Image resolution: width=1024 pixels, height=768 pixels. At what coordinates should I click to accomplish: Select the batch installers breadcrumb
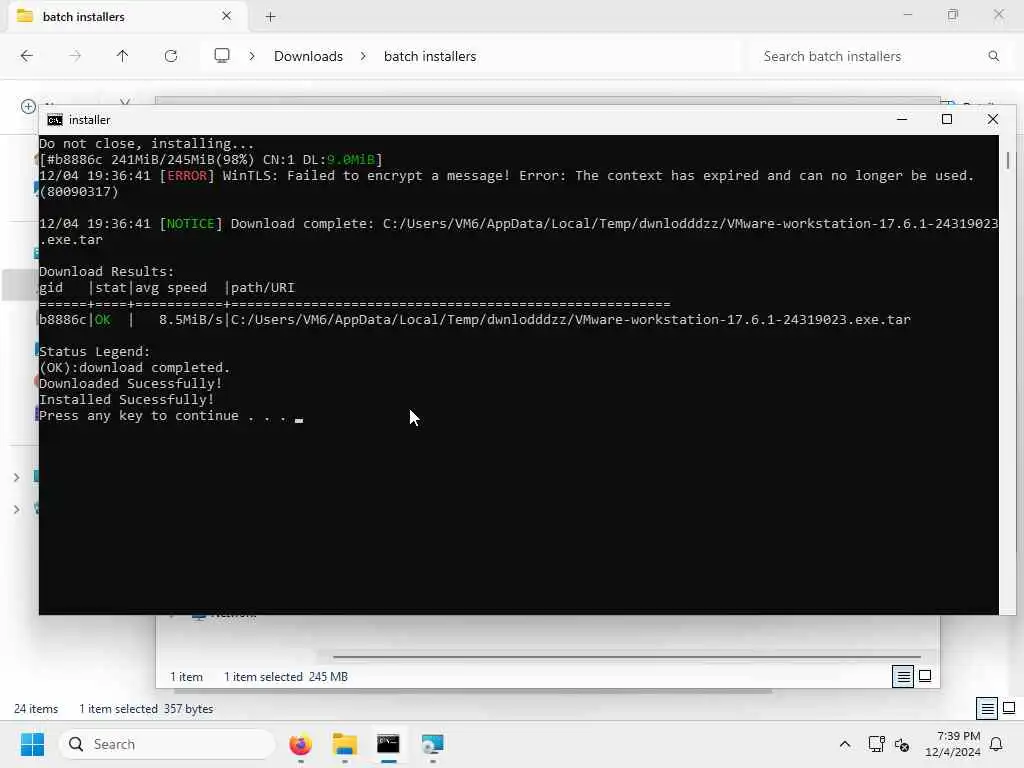pyautogui.click(x=430, y=56)
